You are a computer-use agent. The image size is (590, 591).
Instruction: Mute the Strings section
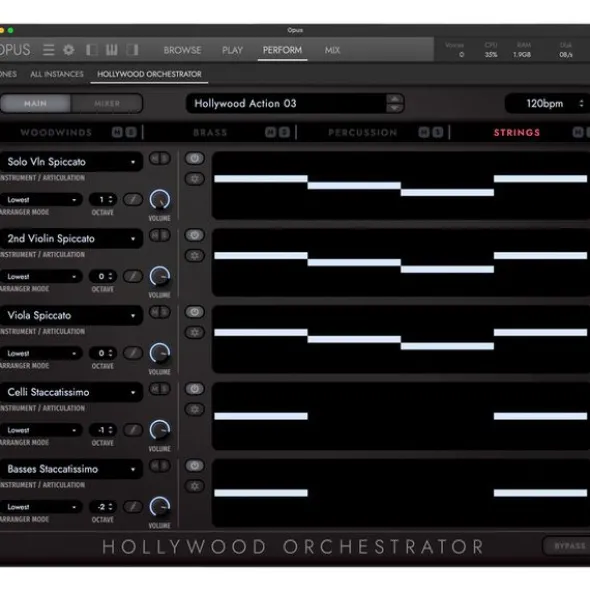point(578,132)
